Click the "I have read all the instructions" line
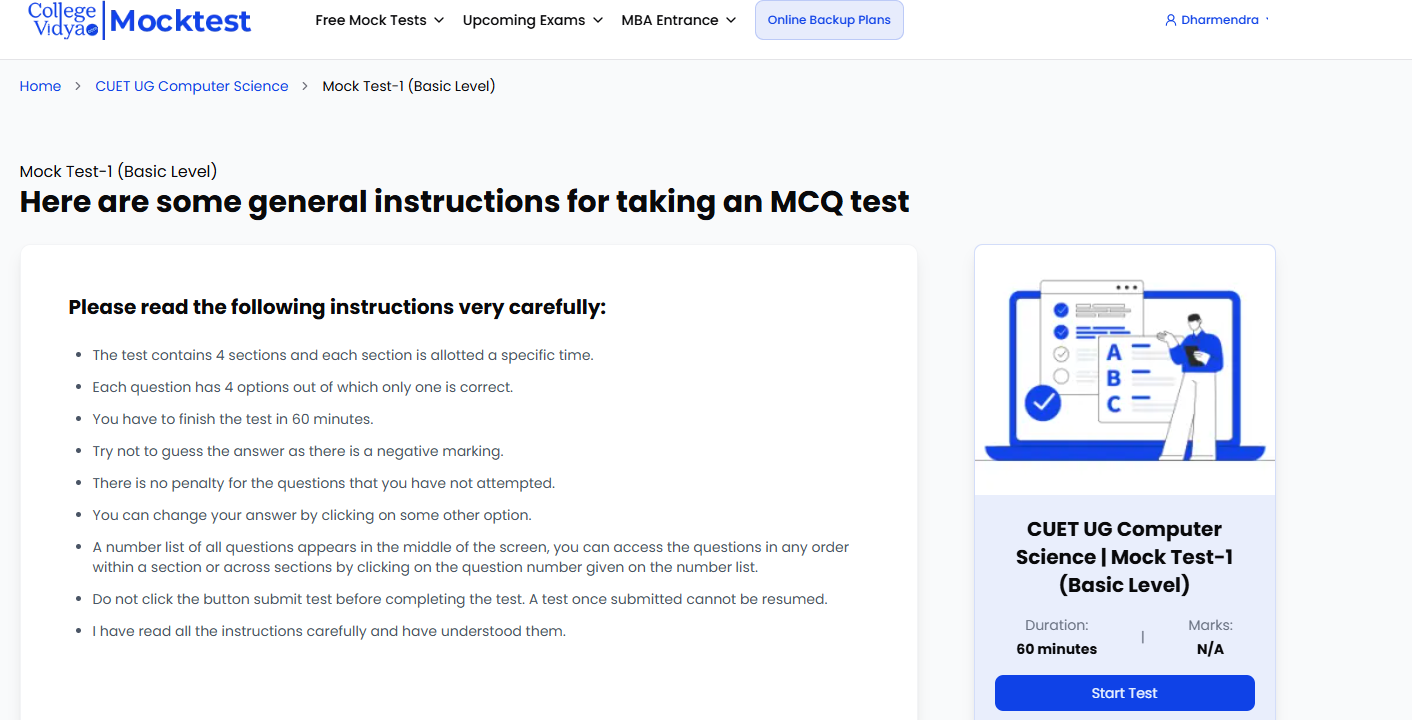Viewport: 1412px width, 720px height. tap(329, 631)
